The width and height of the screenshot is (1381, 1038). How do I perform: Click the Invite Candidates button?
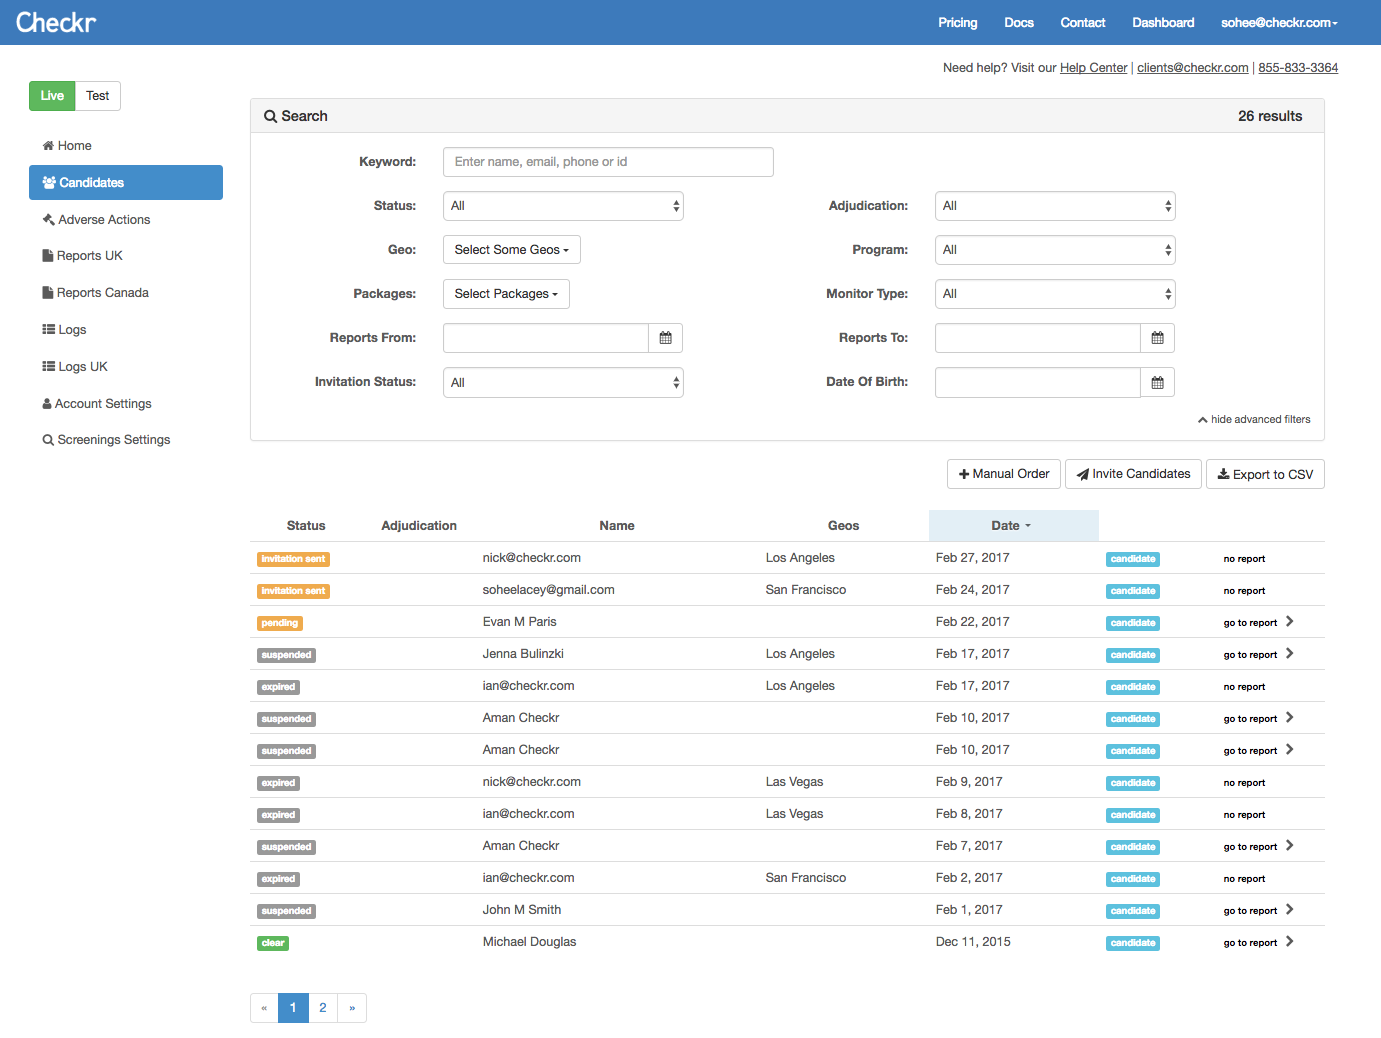(x=1133, y=474)
